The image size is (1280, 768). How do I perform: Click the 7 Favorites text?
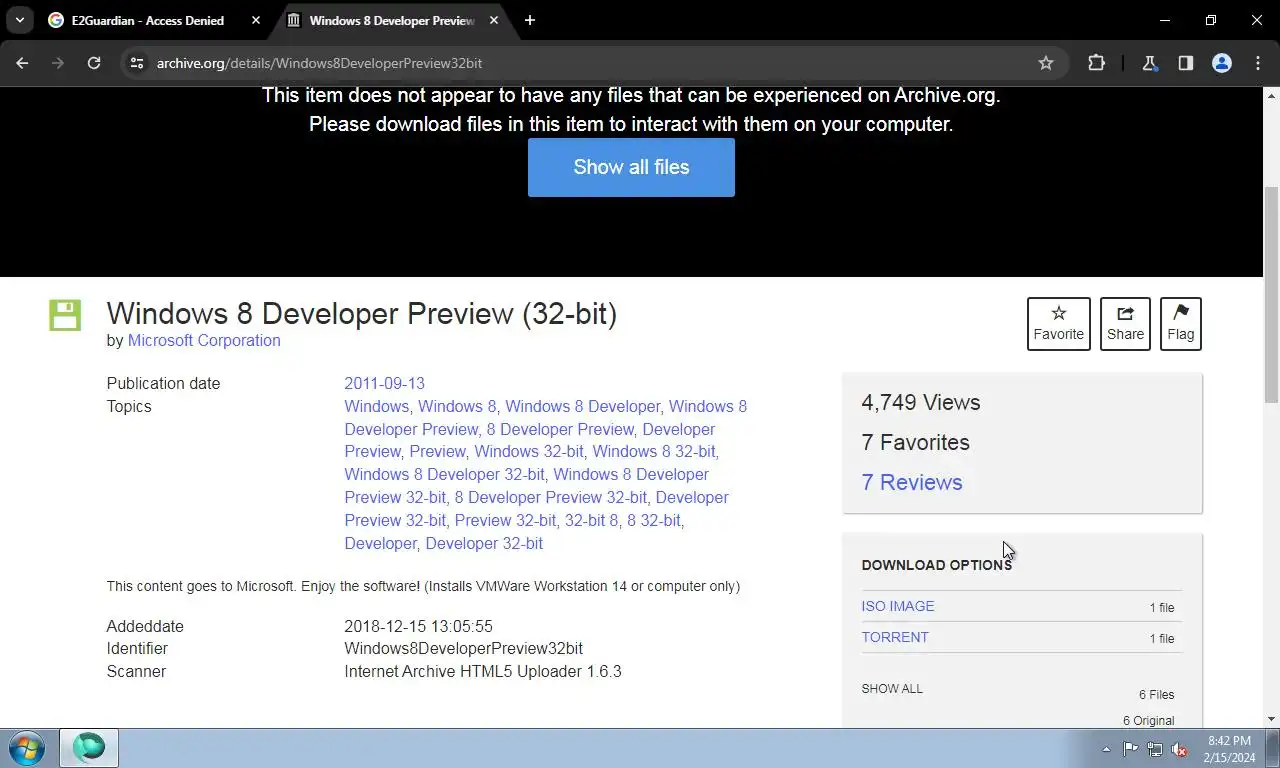915,442
